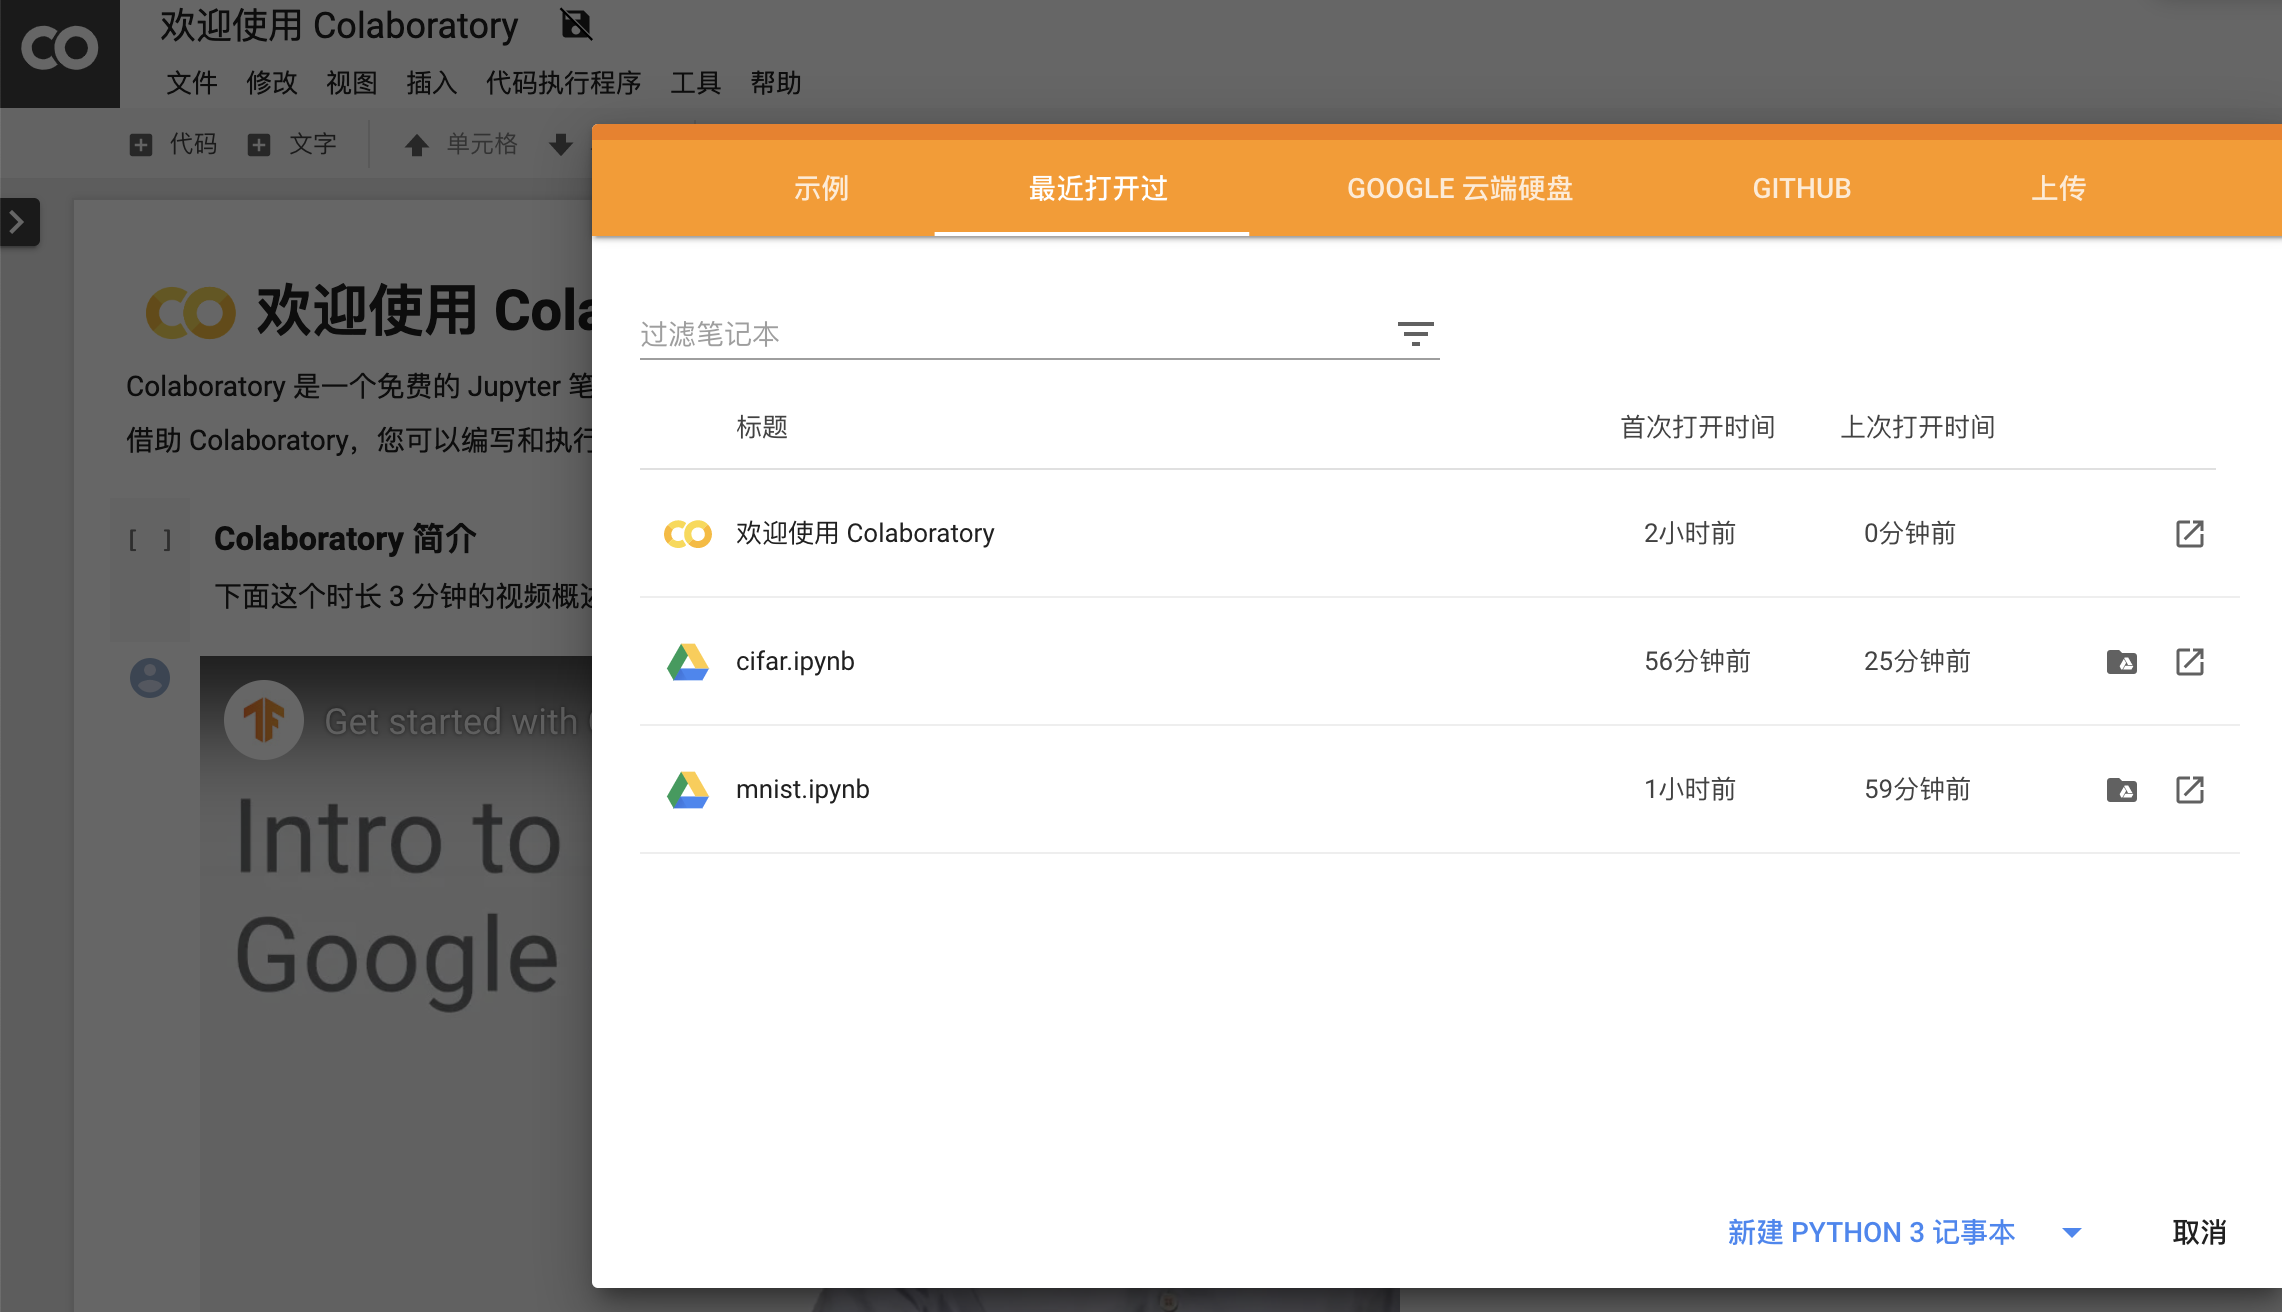Click the move cell down arrow

[x=560, y=143]
